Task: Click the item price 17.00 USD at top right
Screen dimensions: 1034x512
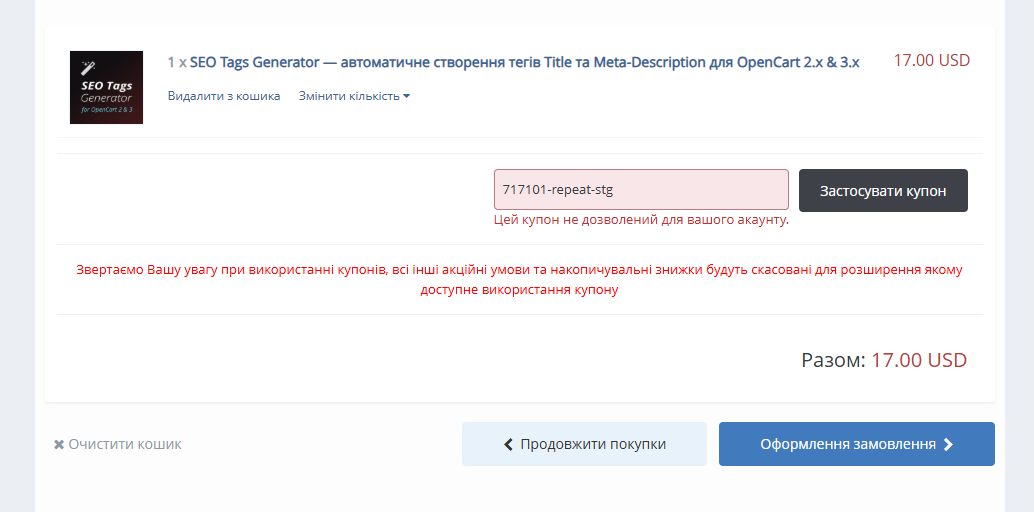Action: click(x=931, y=60)
